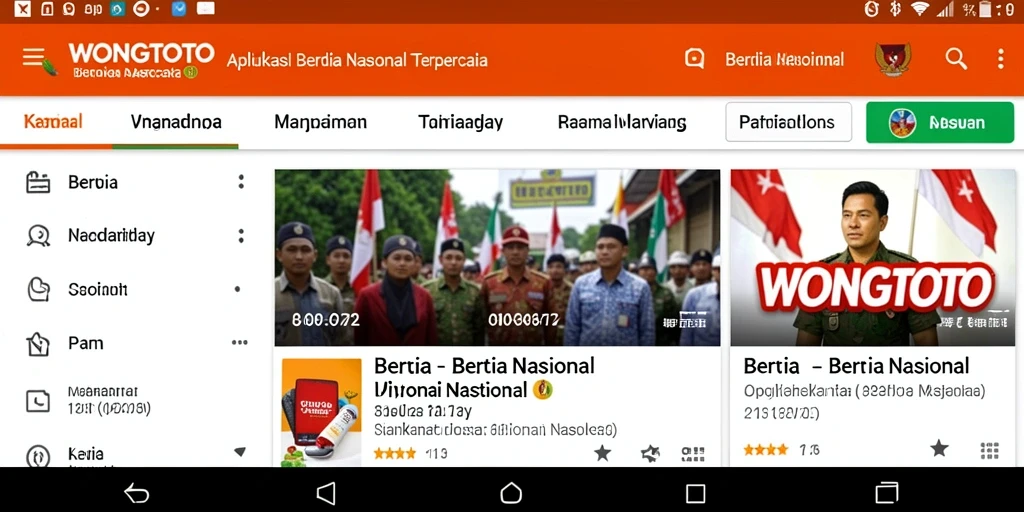Switch to the Manpaman tab
The height and width of the screenshot is (512, 1024).
(x=320, y=122)
